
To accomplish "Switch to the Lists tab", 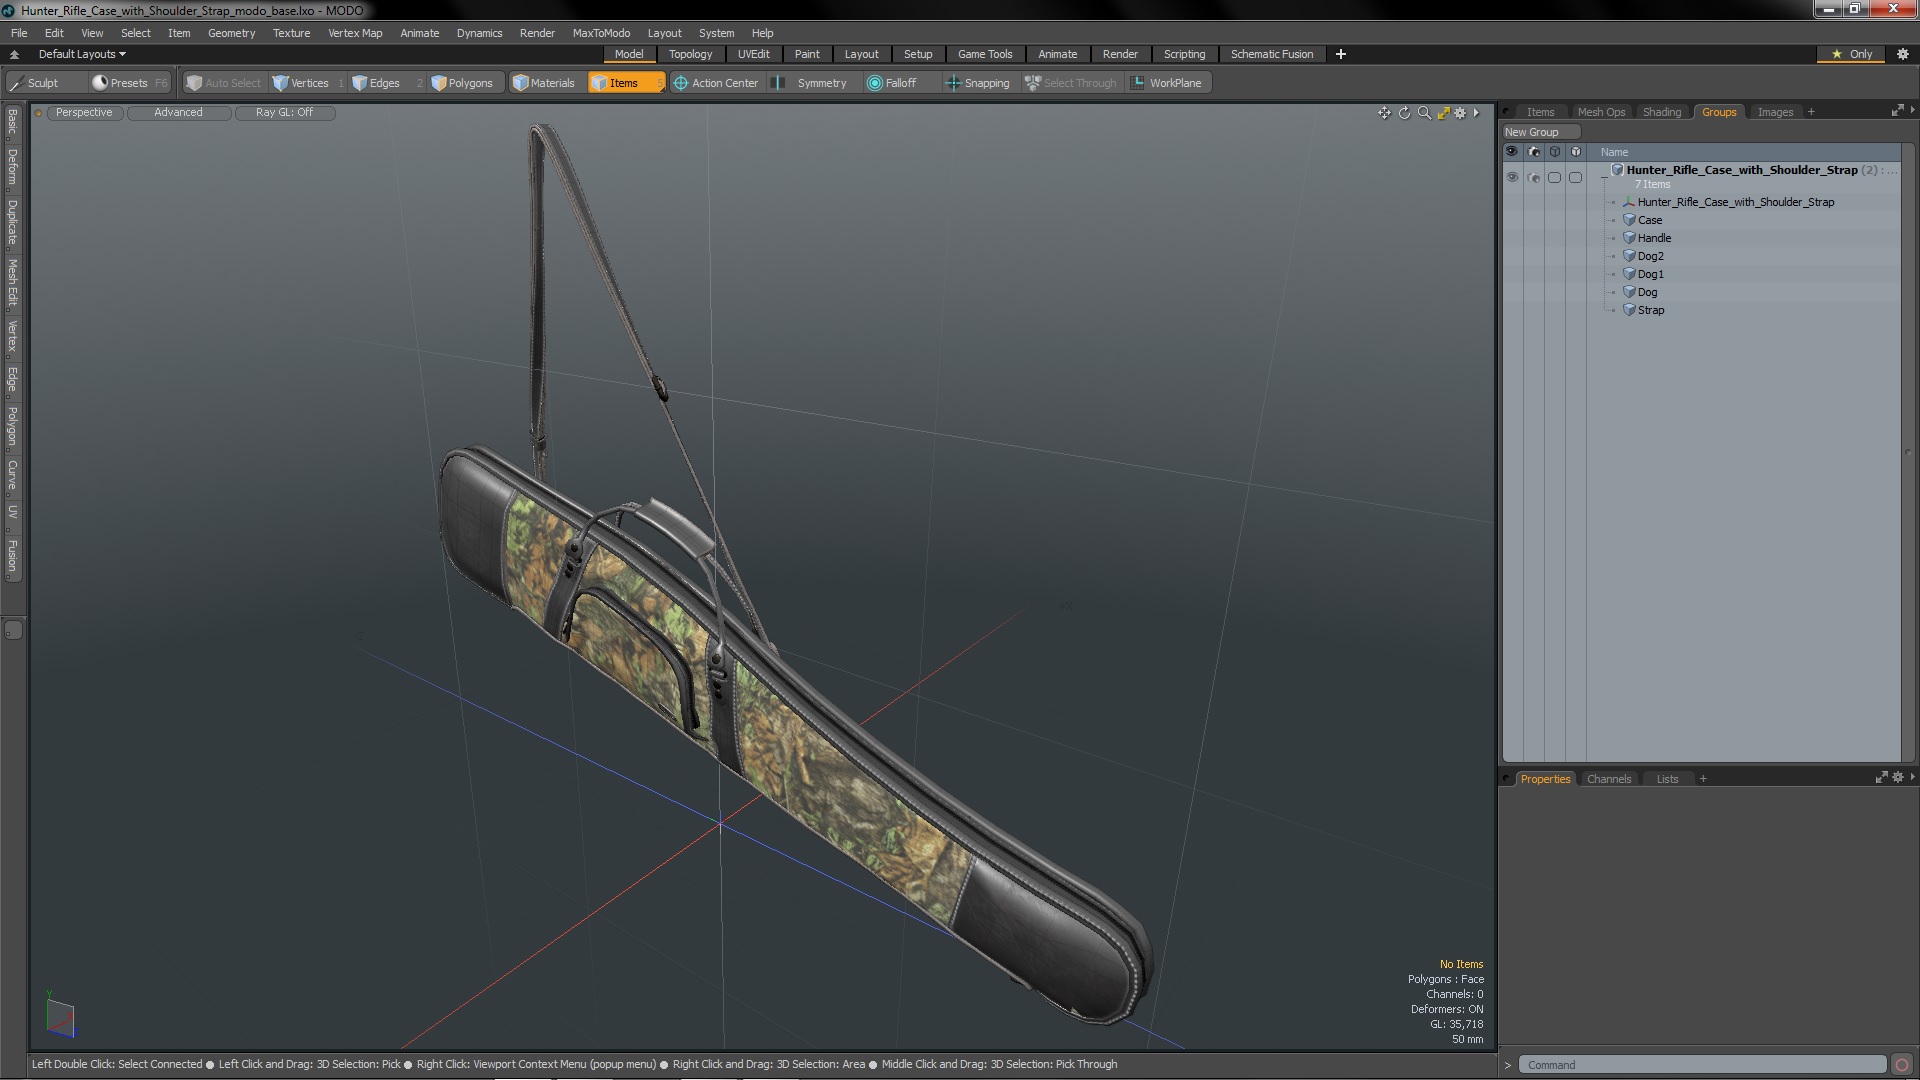I will pyautogui.click(x=1667, y=779).
